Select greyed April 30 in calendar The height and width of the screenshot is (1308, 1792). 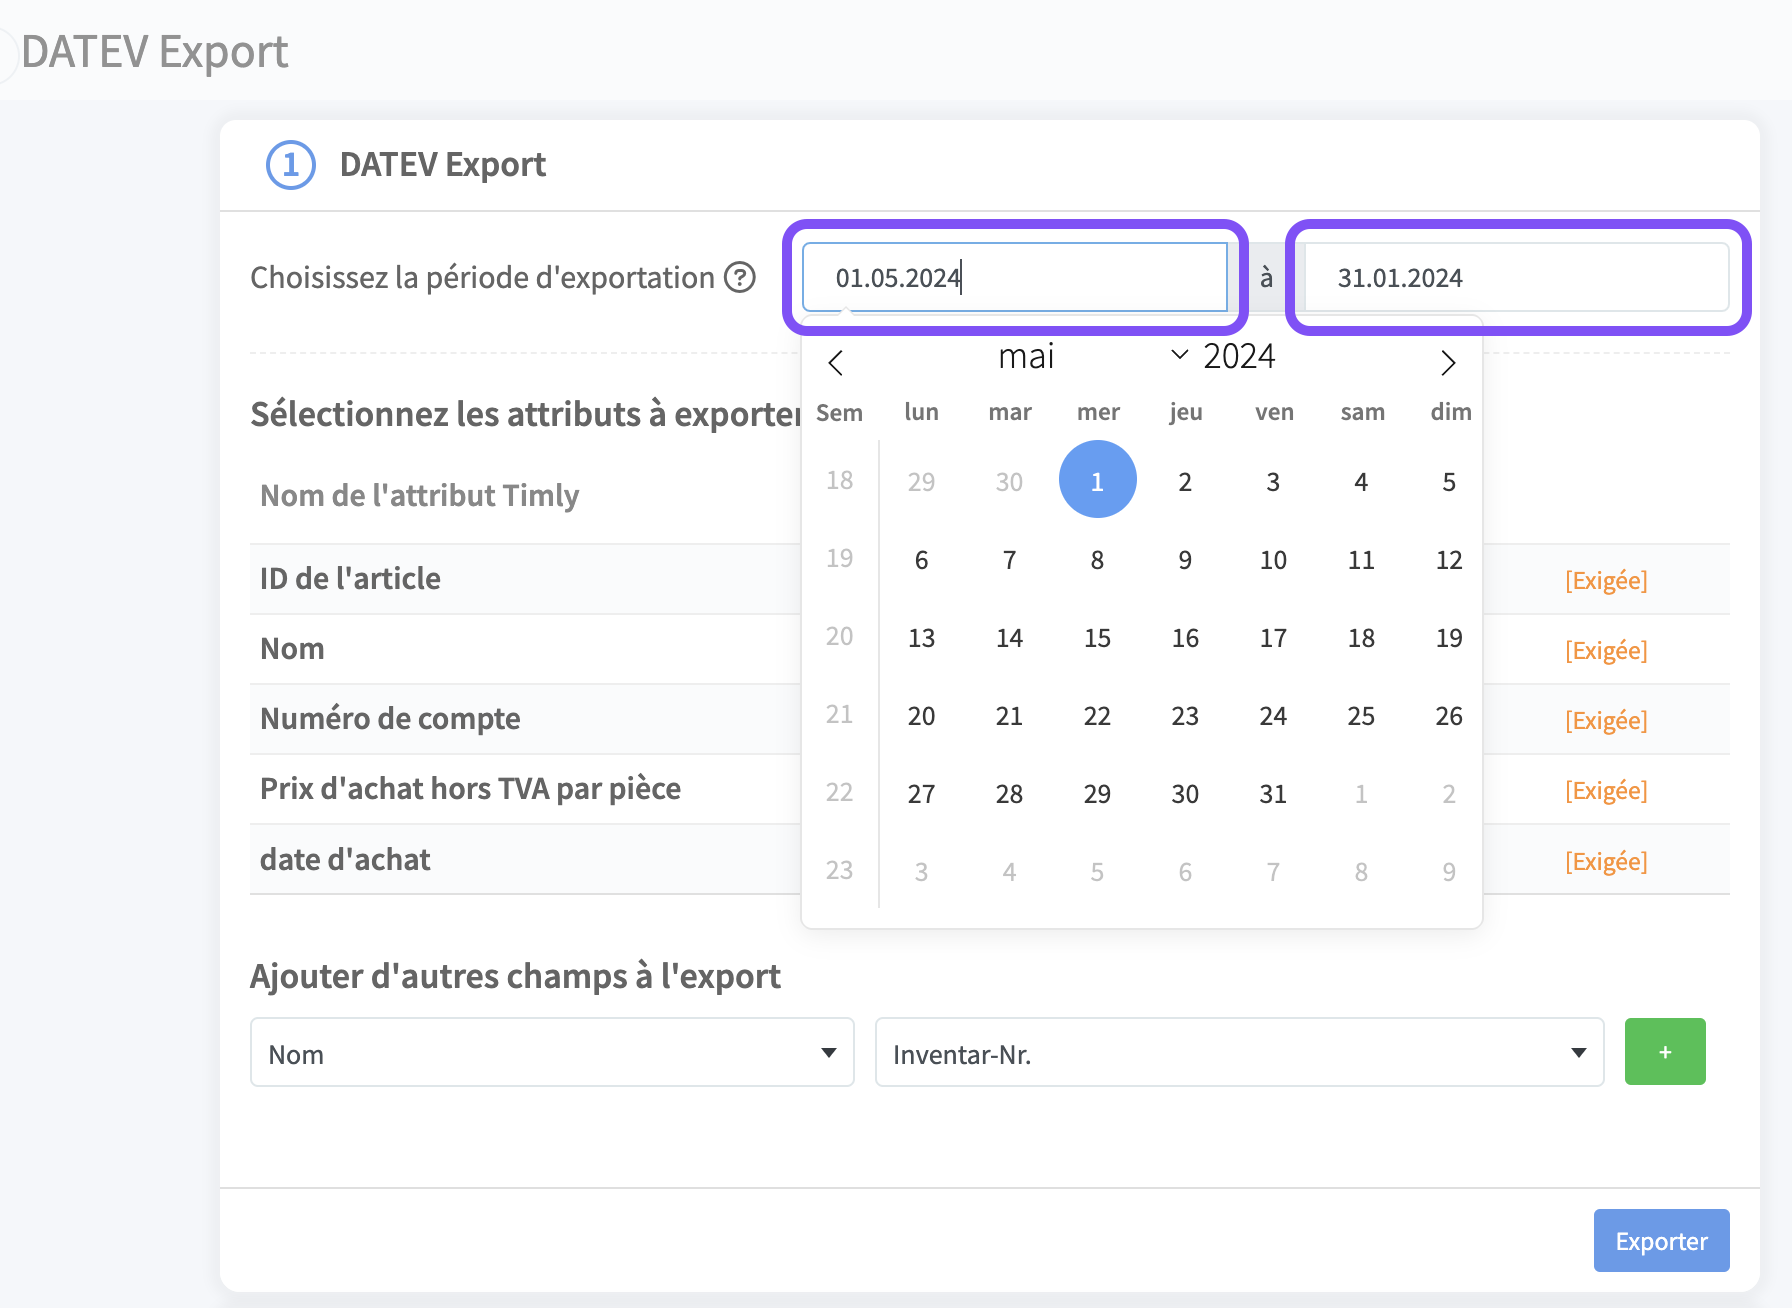click(1009, 482)
